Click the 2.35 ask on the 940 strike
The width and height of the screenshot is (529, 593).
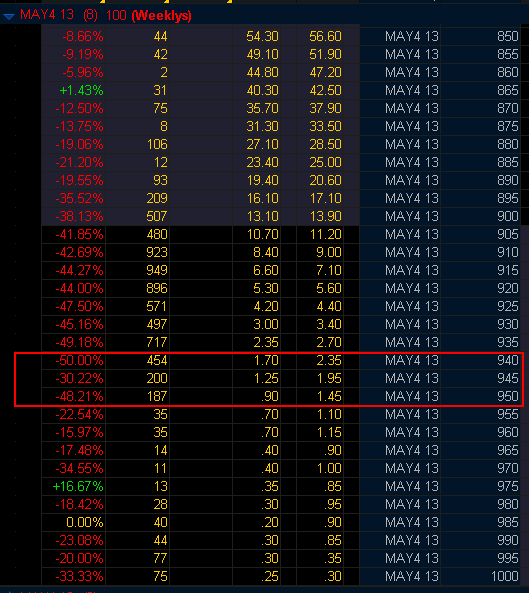click(329, 360)
